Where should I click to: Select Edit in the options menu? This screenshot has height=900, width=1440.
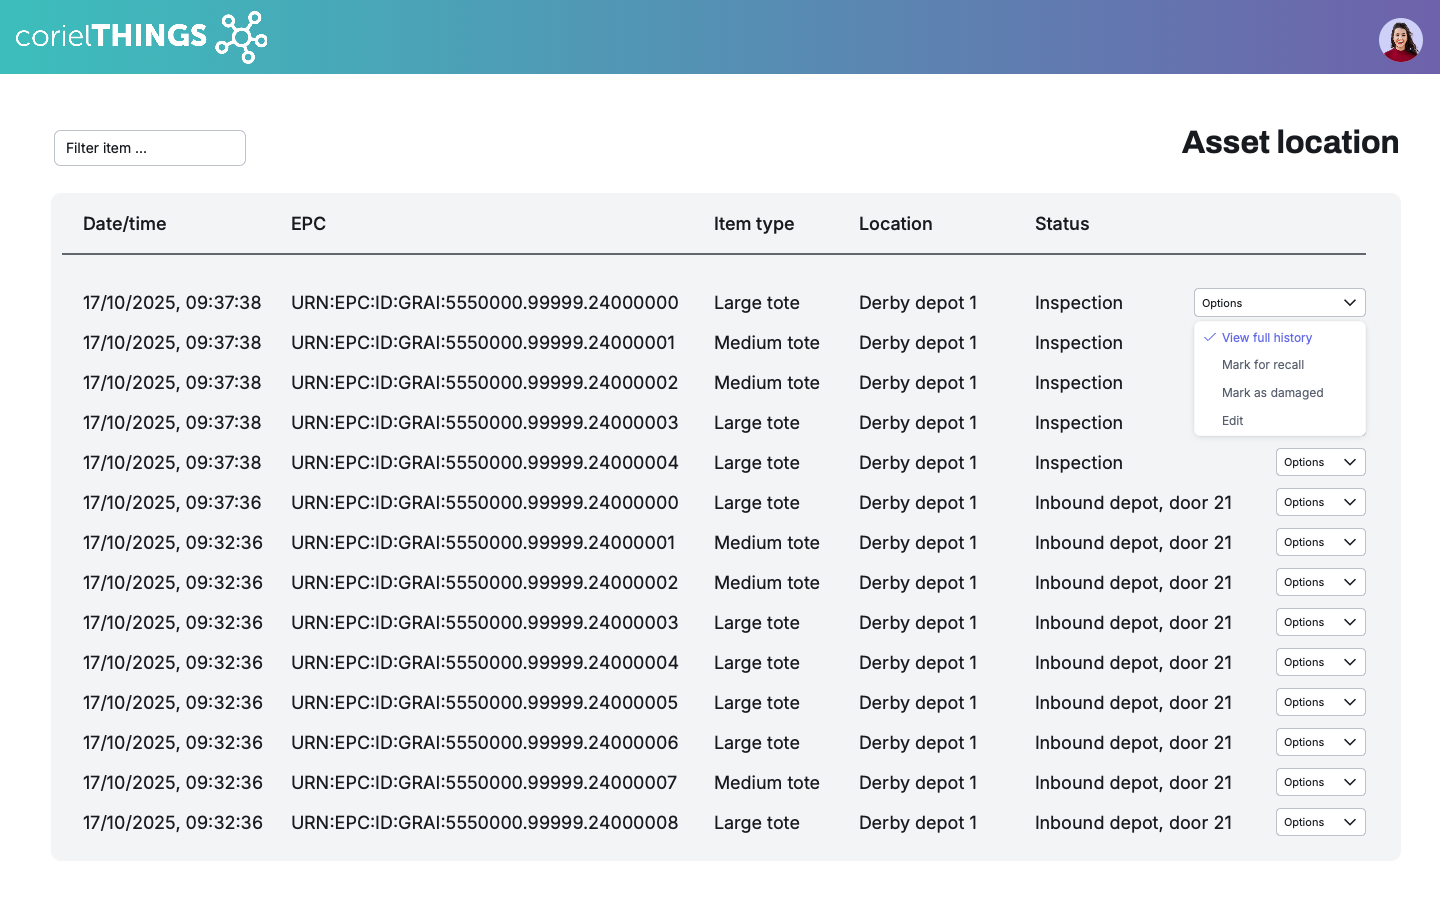[1232, 421]
